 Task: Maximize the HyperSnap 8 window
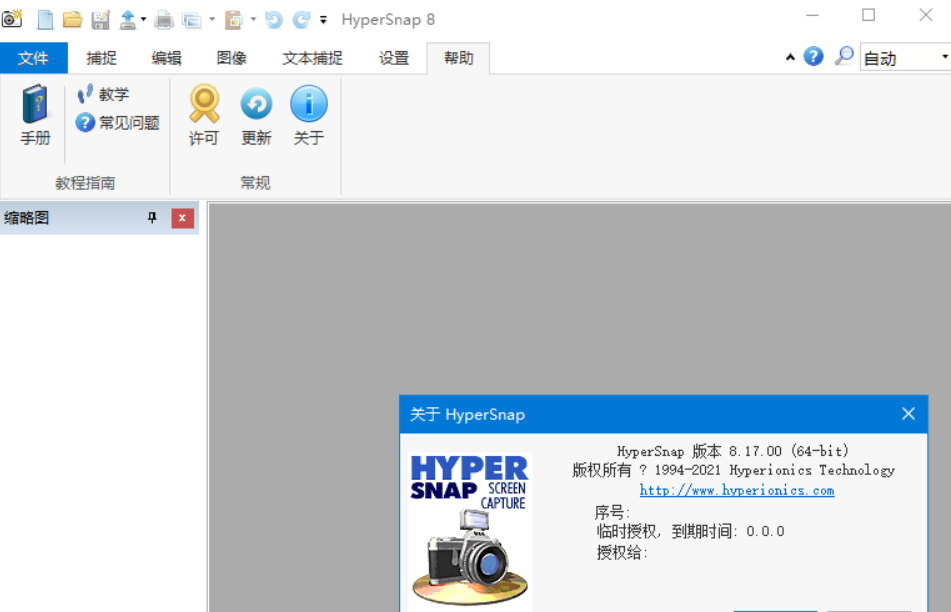(869, 16)
